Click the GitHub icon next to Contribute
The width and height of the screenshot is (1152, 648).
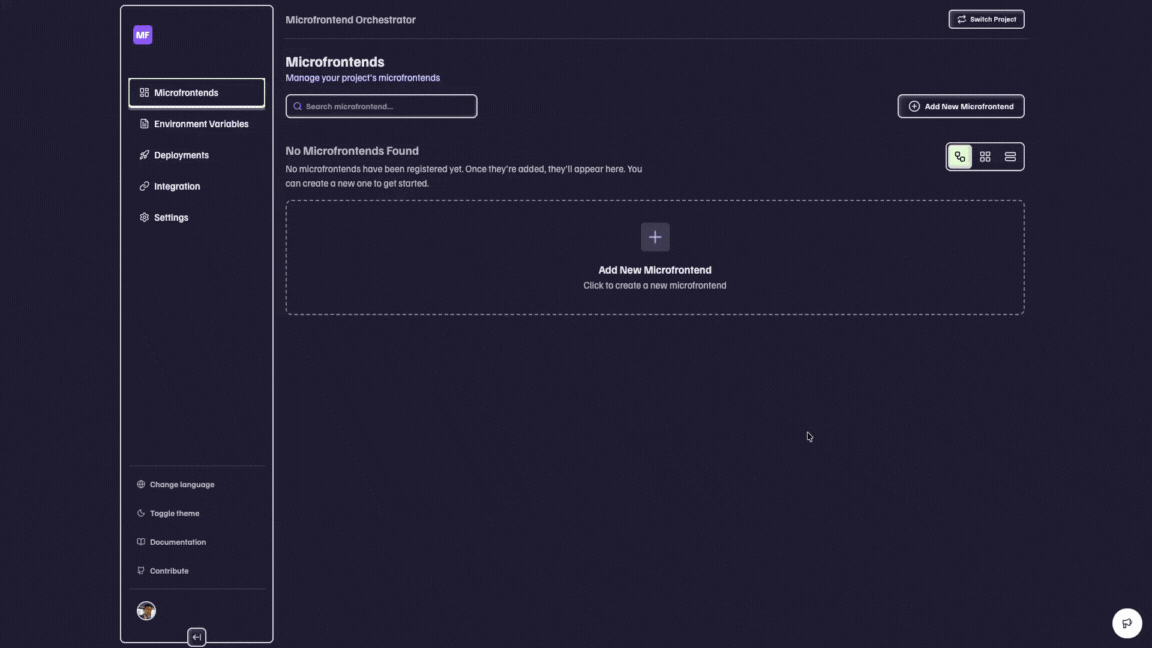click(140, 570)
